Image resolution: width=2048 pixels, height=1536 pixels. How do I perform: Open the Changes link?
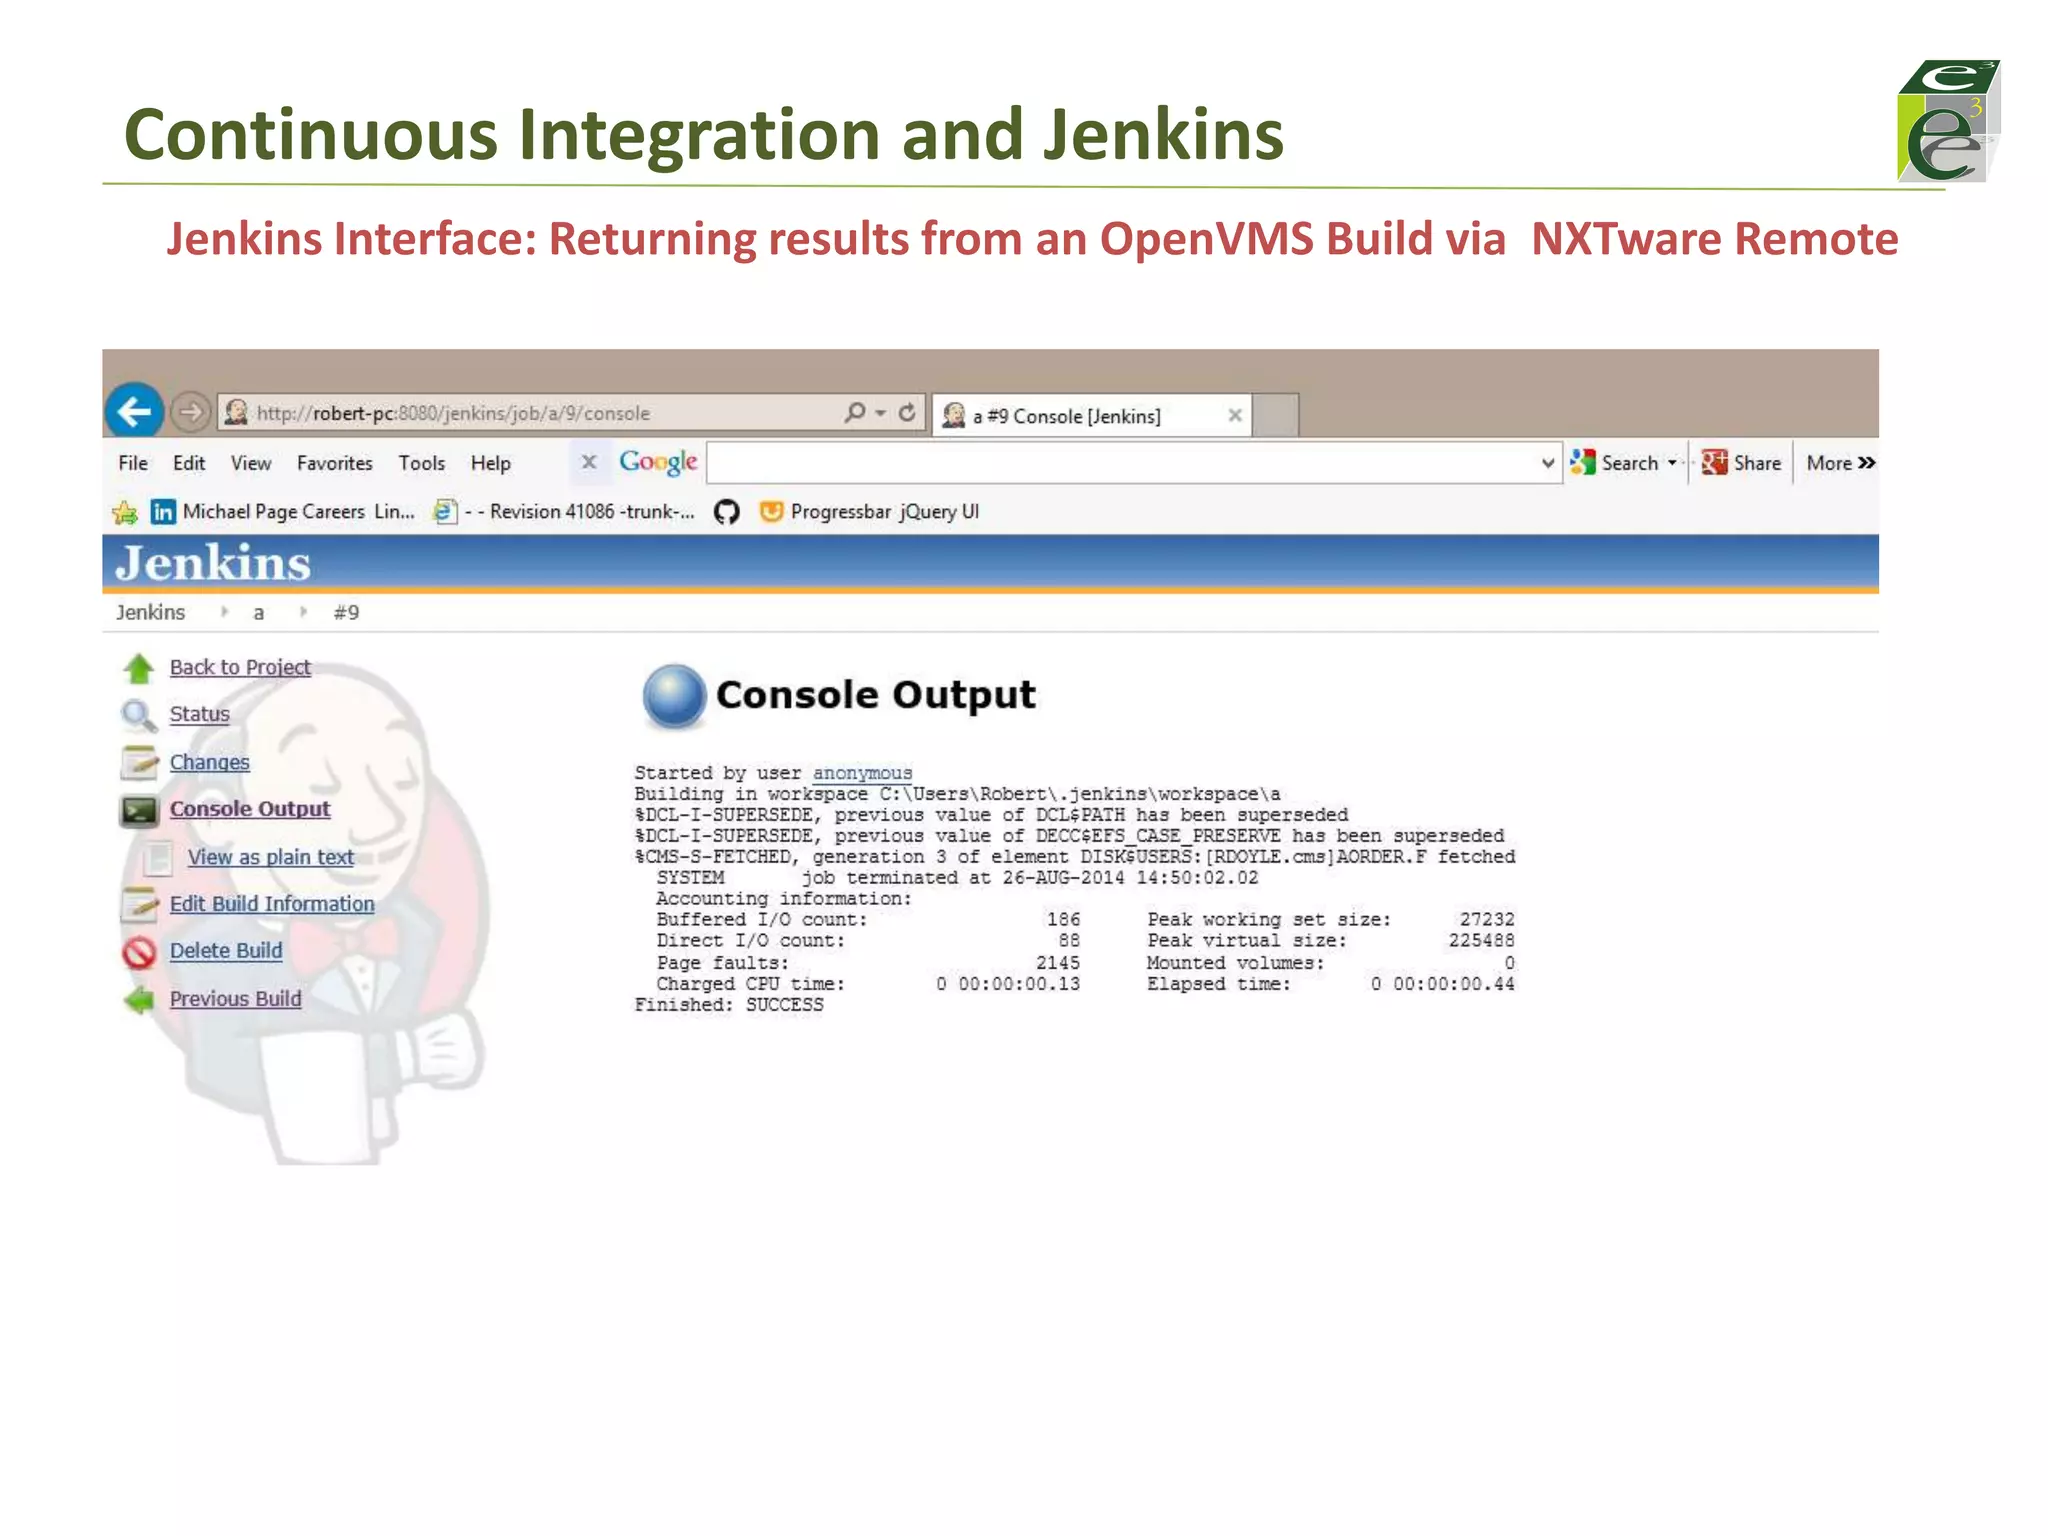209,762
